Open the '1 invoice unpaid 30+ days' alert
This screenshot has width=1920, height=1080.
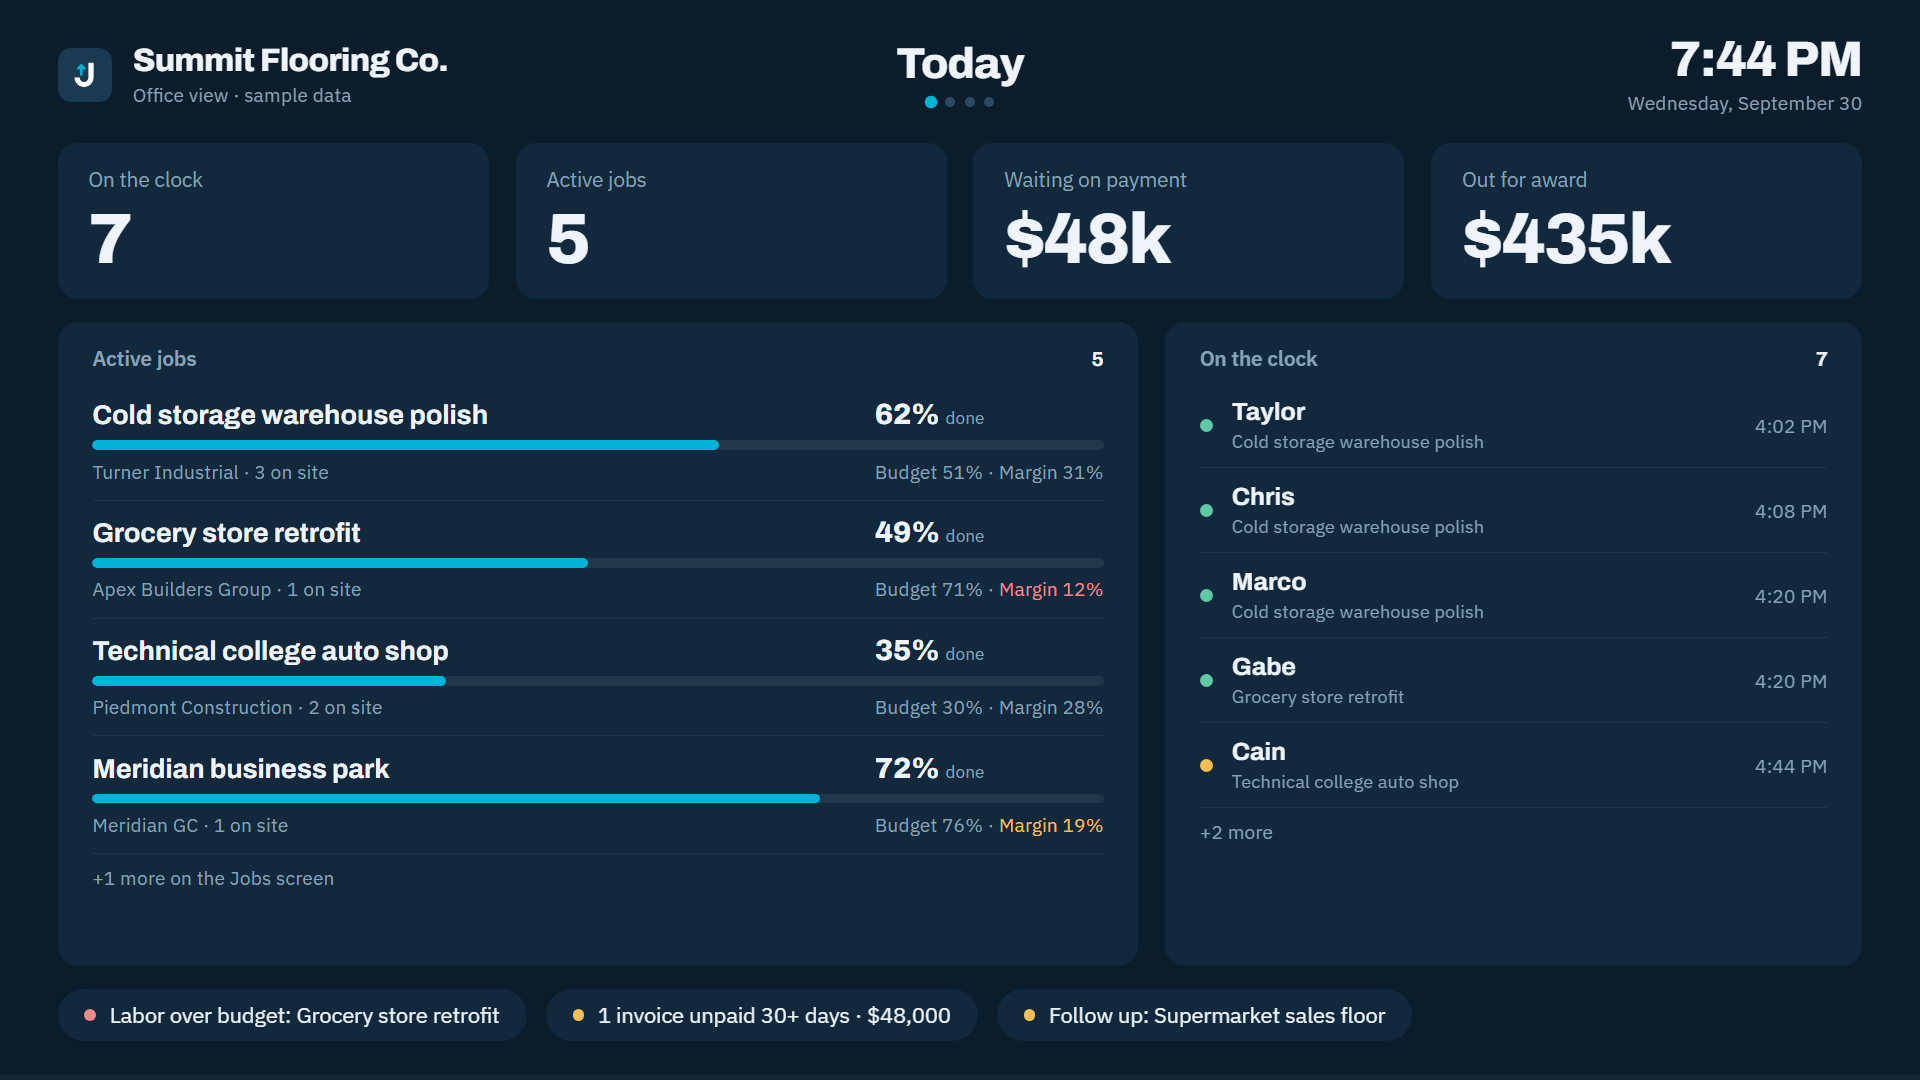(x=761, y=1016)
